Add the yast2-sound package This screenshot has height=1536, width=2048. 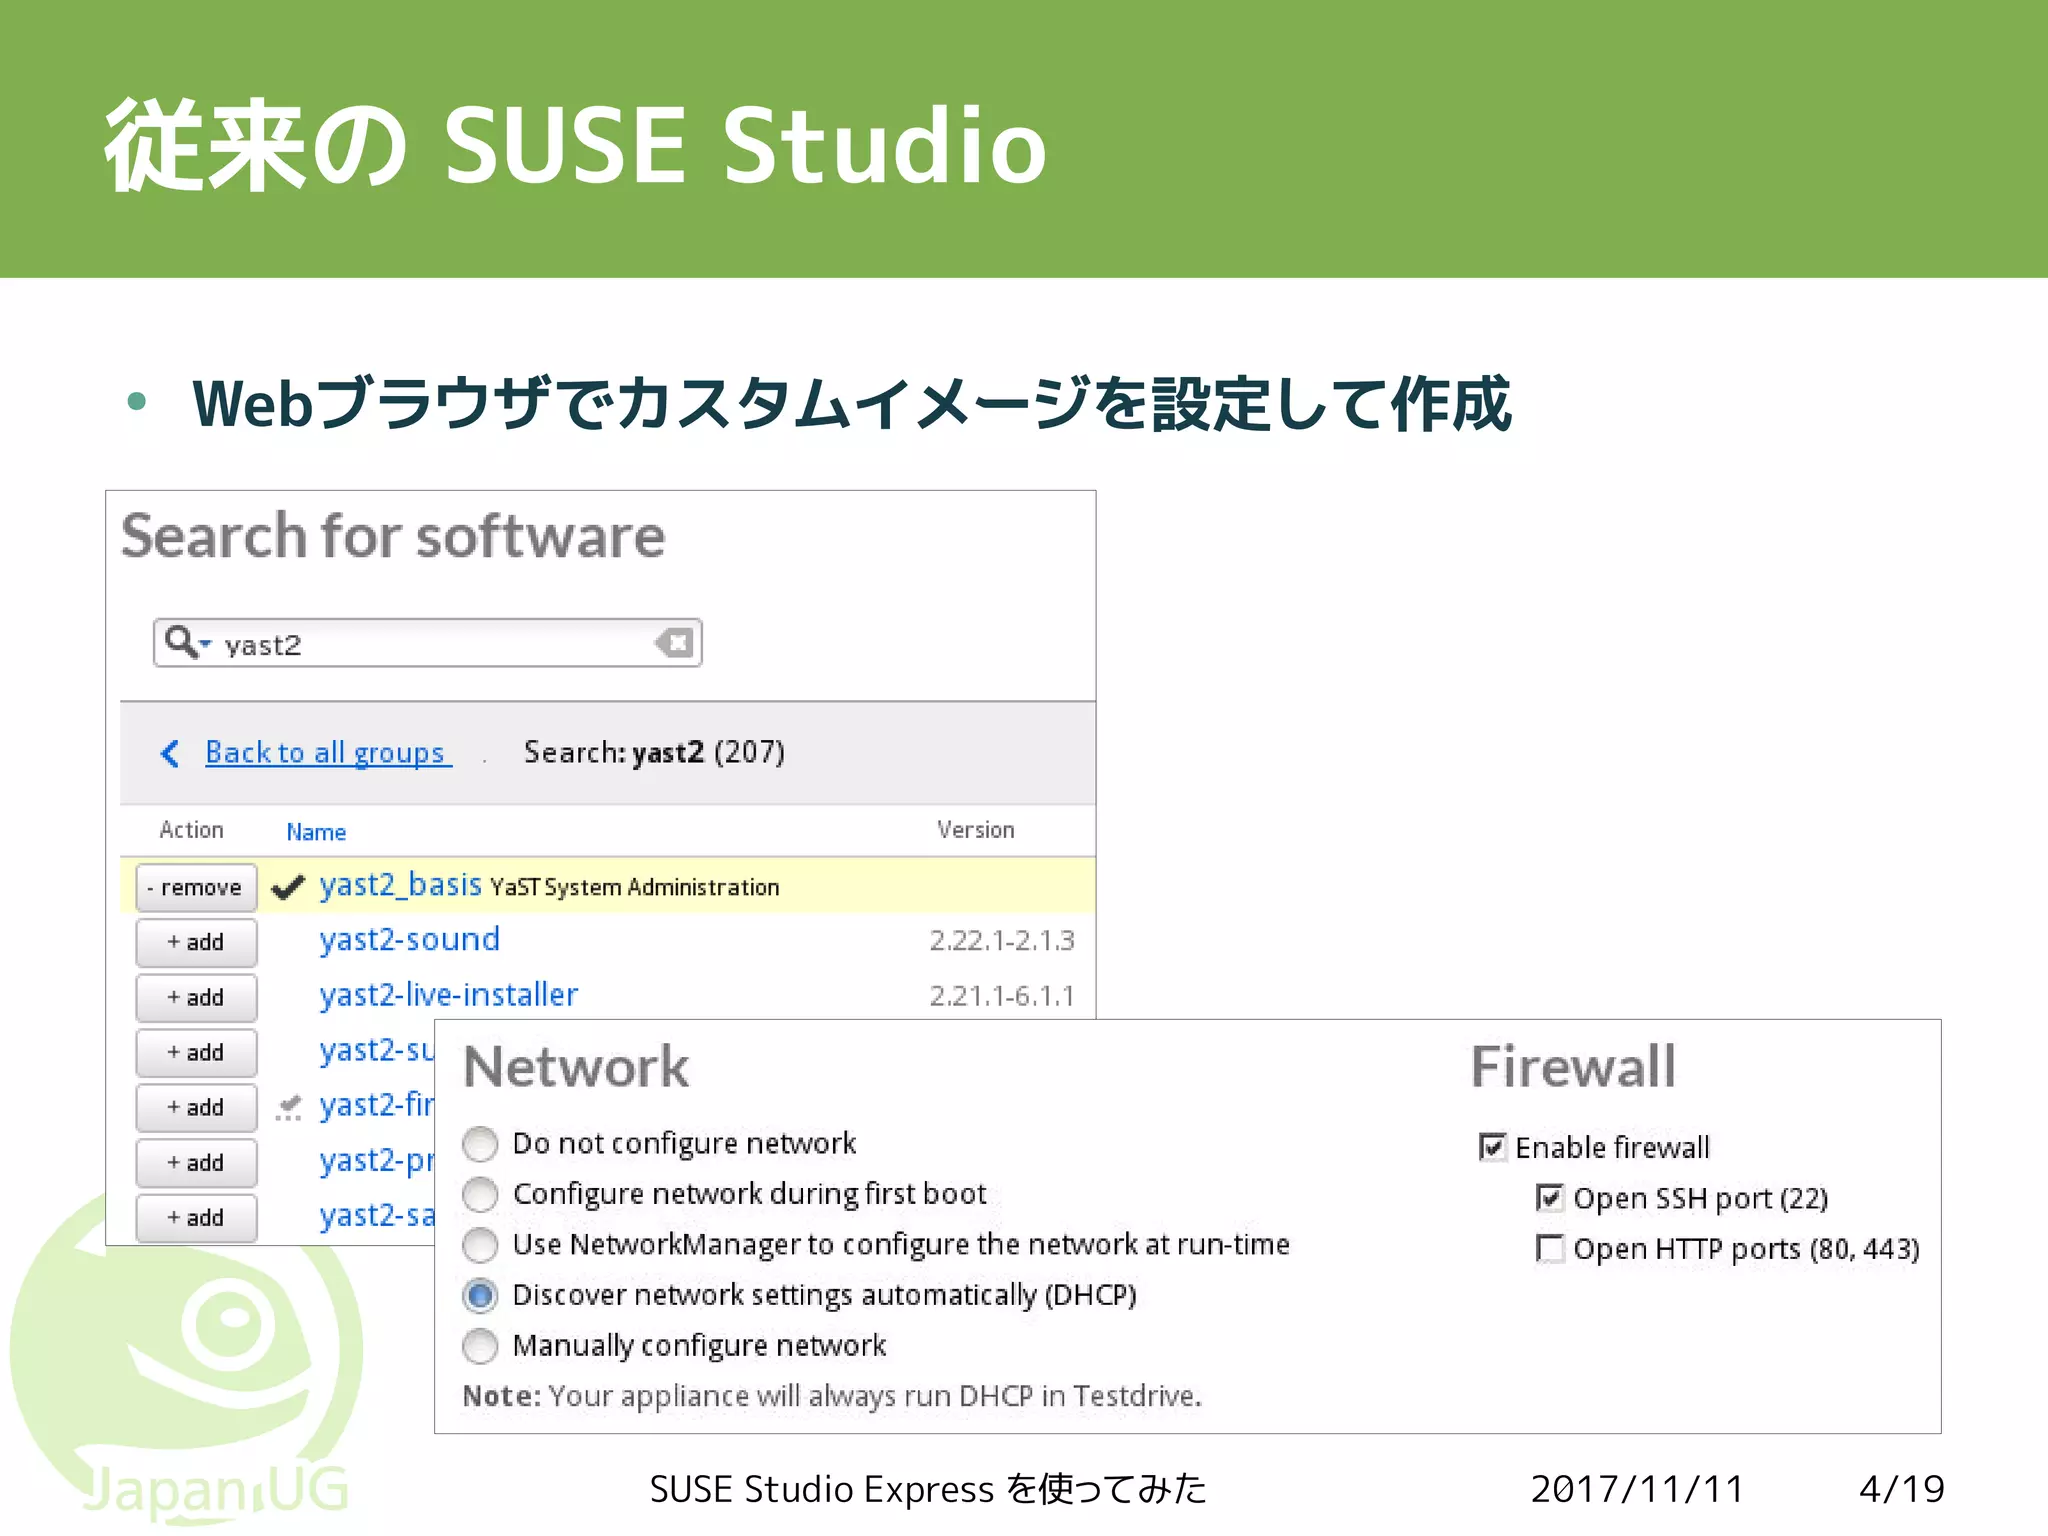coord(196,943)
